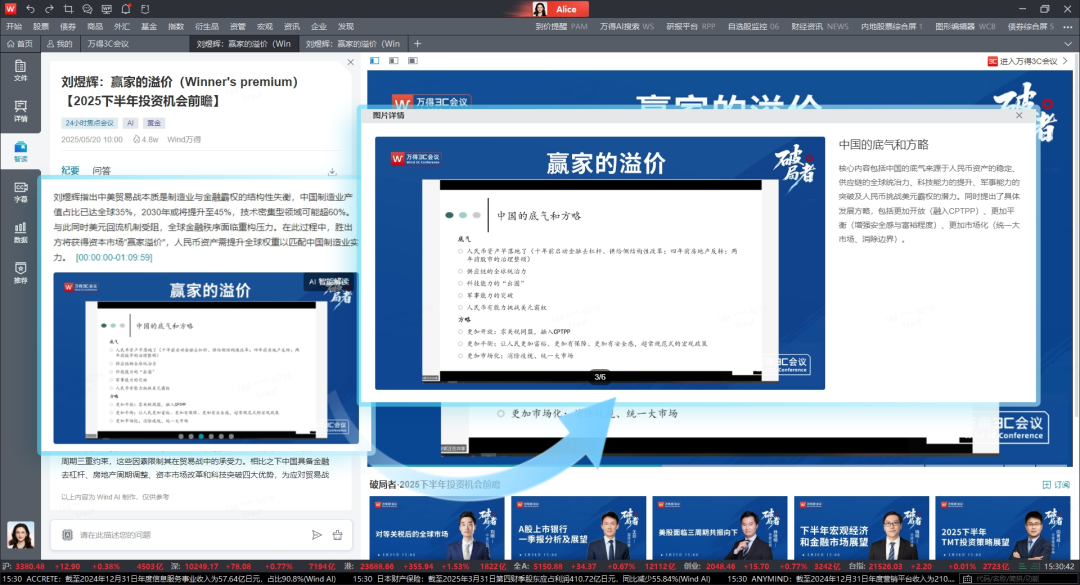Open the 股票 menu
Screen dimensions: 1080x585
pos(41,26)
